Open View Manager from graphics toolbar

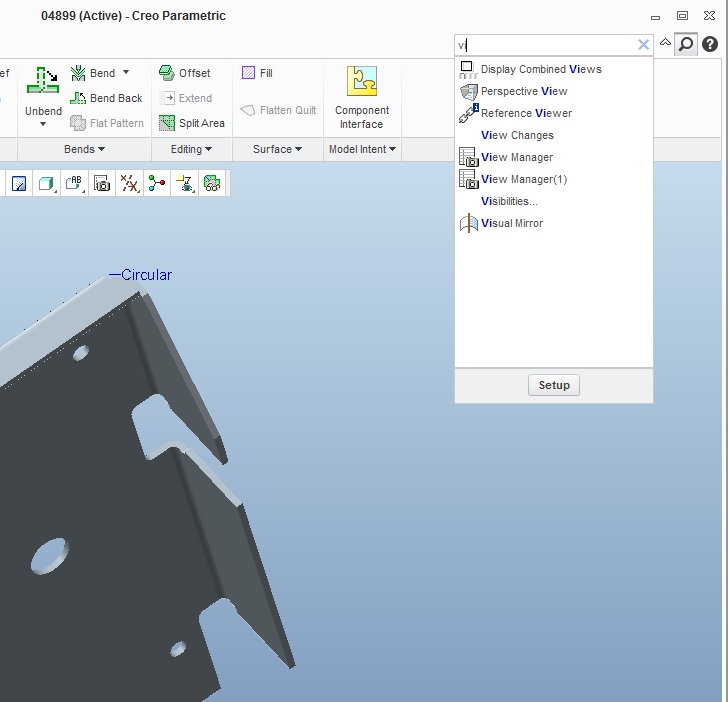click(102, 184)
